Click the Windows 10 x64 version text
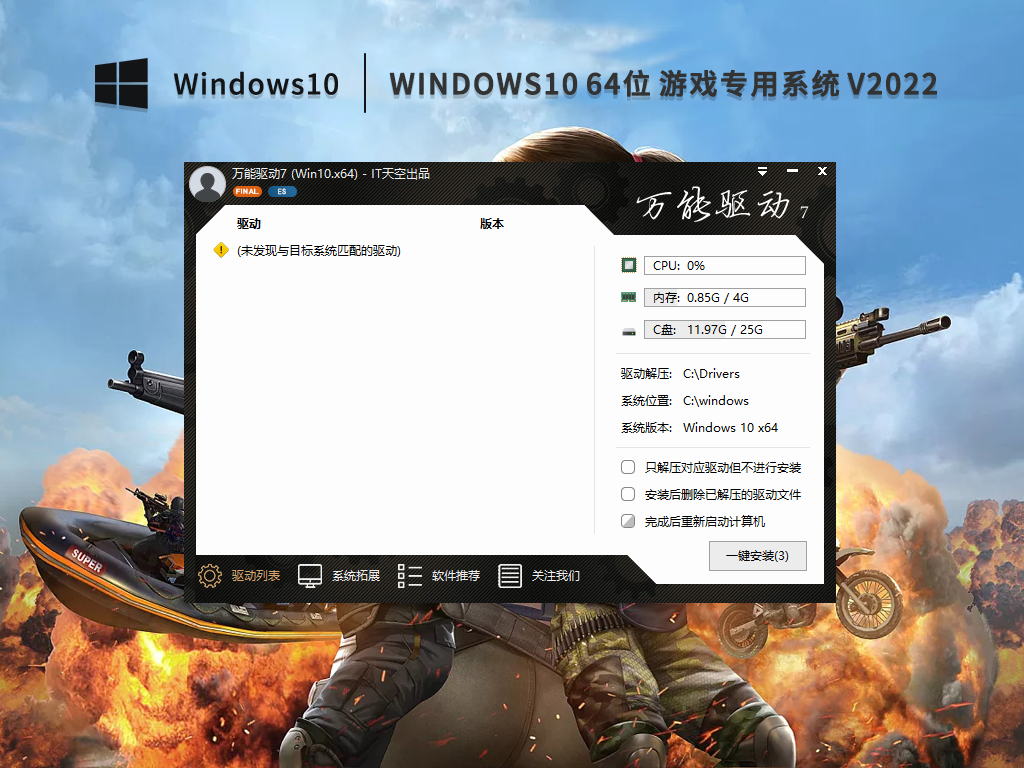The image size is (1024, 768). pyautogui.click(x=730, y=428)
